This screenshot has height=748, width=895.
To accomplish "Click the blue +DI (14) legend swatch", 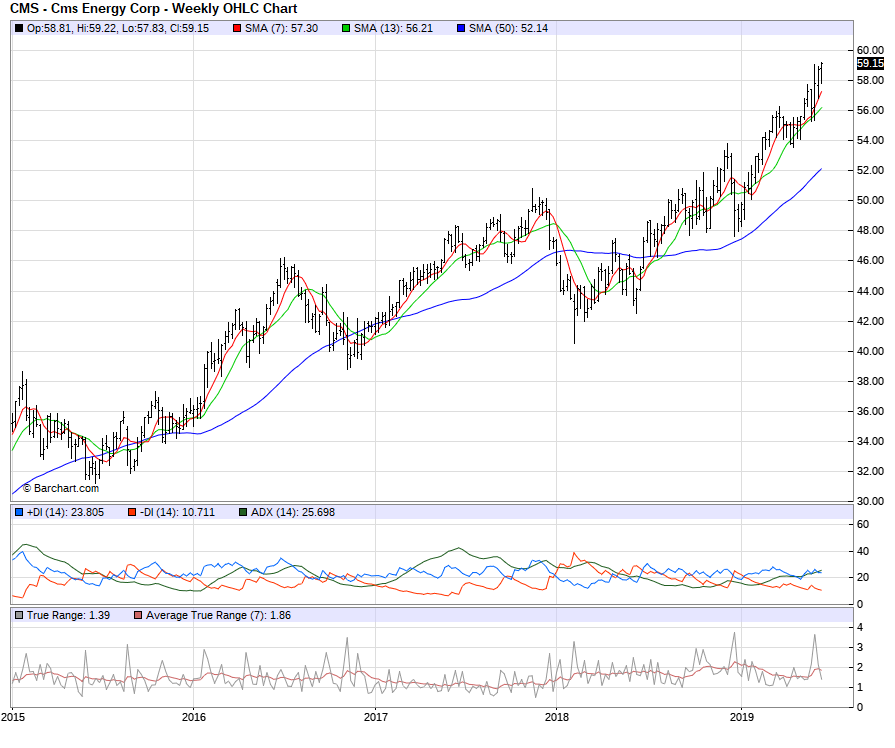I will [x=19, y=512].
